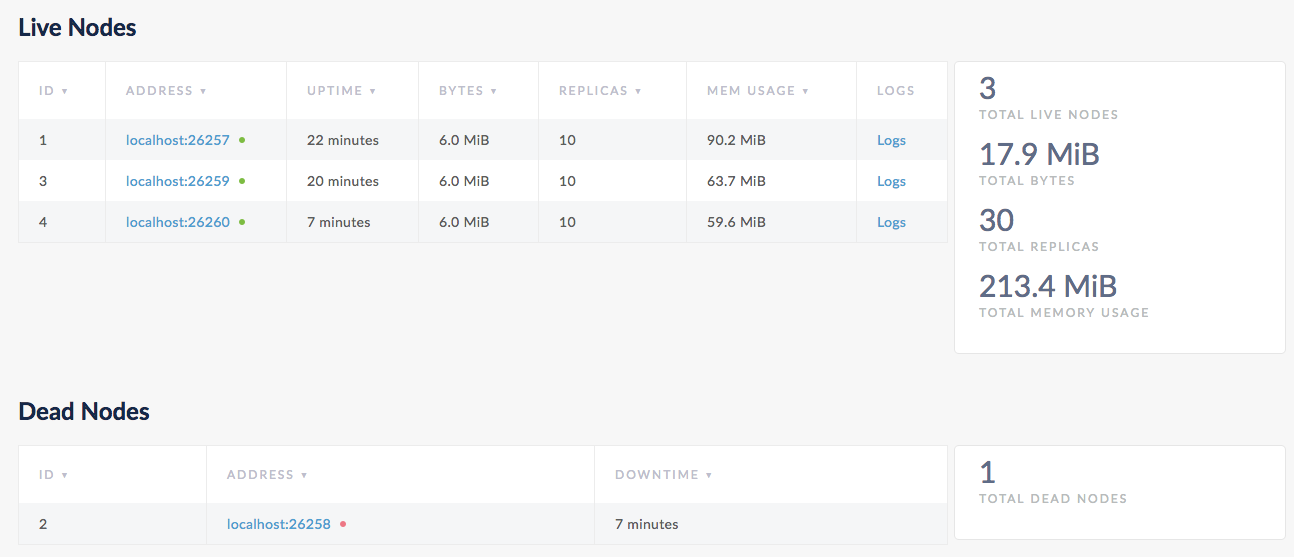Open node localhost:26259 details

[177, 181]
